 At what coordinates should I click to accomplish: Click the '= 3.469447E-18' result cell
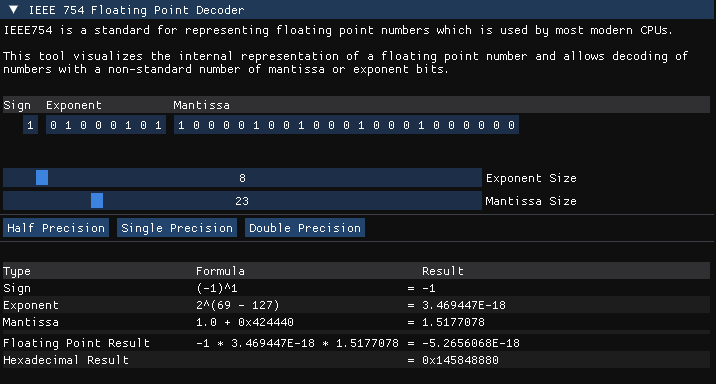tap(457, 305)
